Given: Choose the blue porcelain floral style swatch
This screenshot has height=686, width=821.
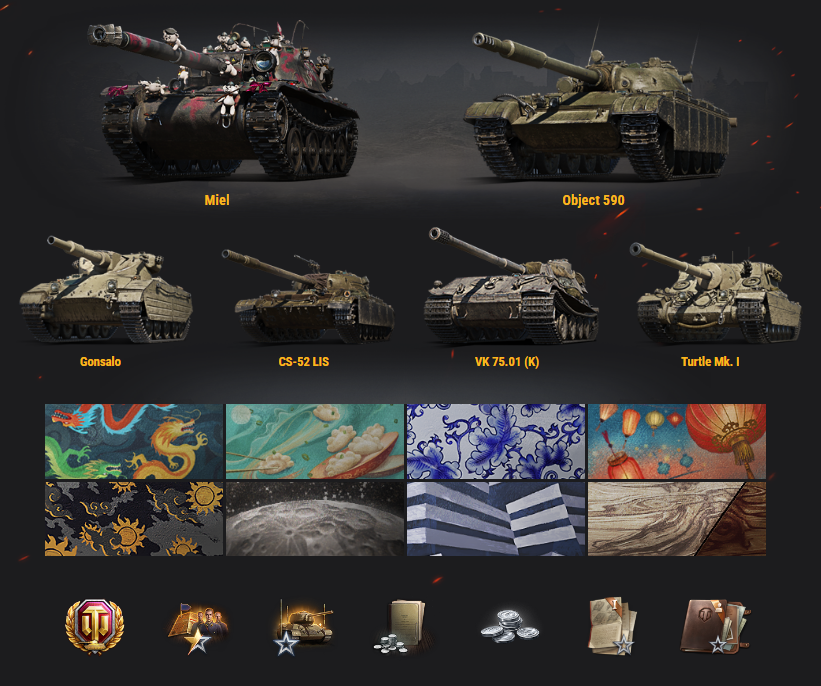Looking at the screenshot, I should point(496,441).
